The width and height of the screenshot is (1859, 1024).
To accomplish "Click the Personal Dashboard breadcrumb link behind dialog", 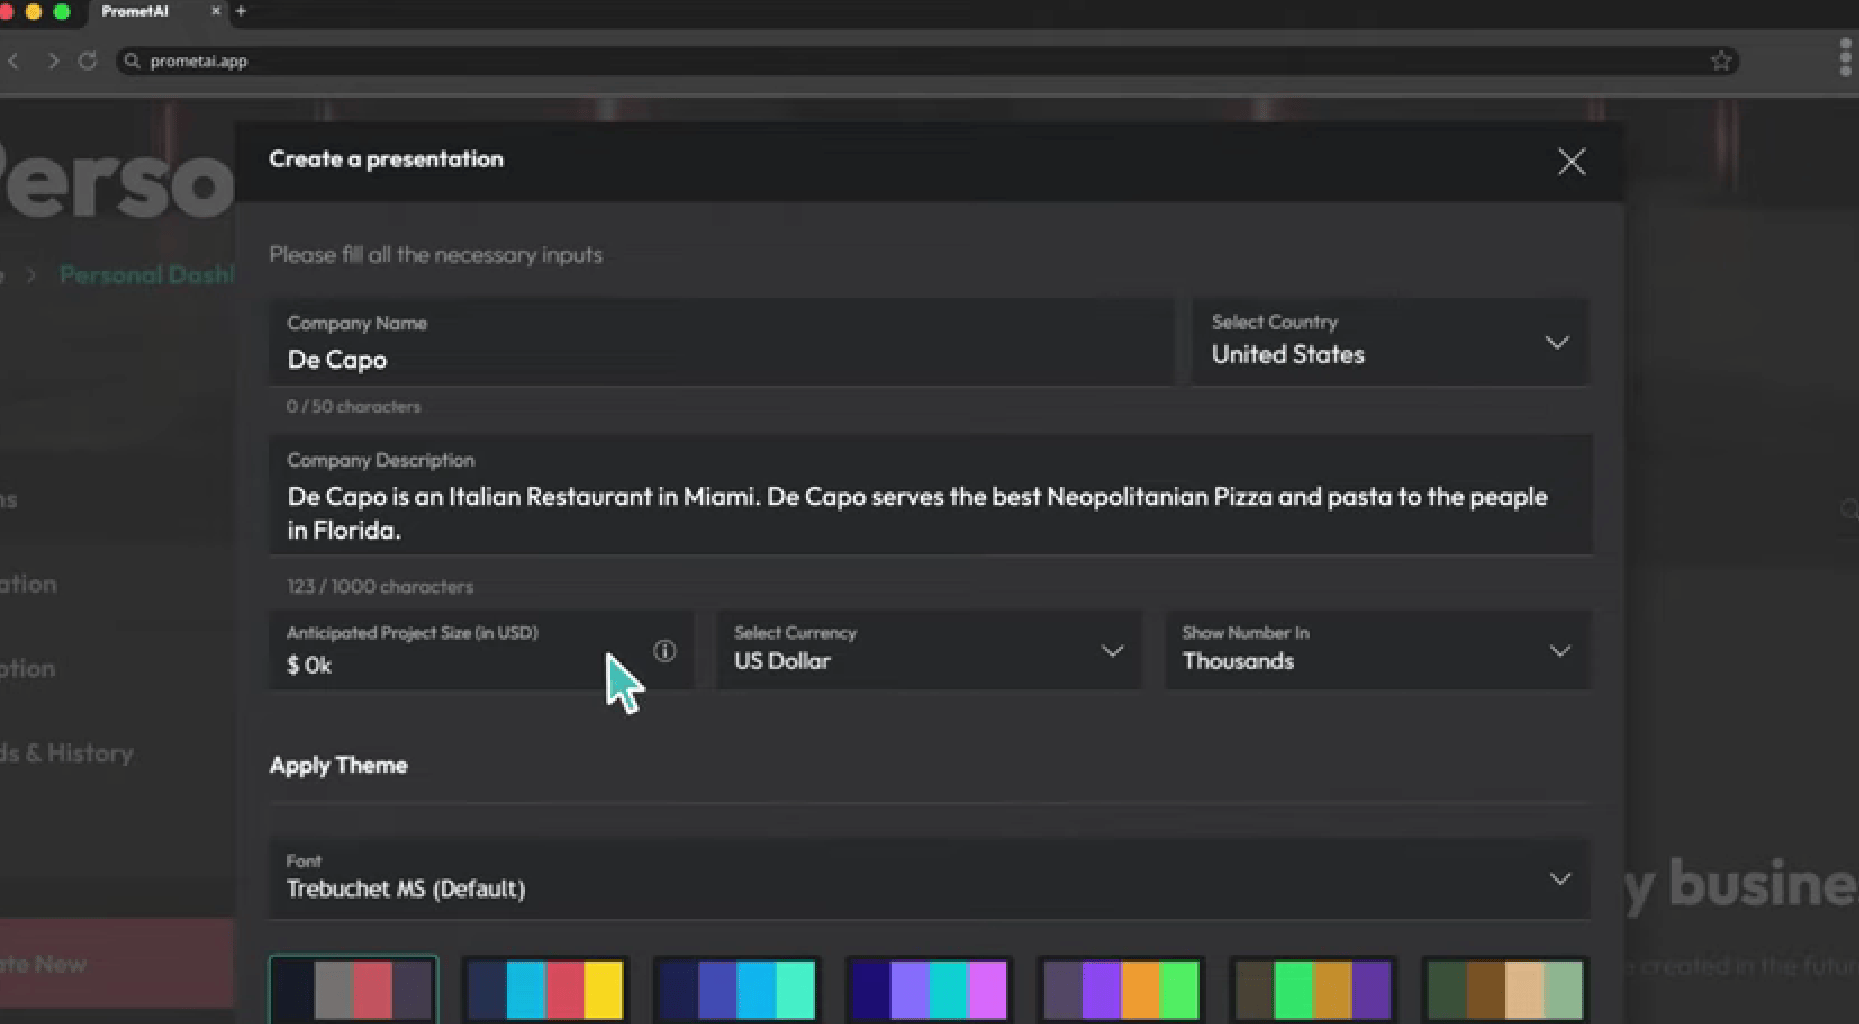I will click(x=147, y=275).
